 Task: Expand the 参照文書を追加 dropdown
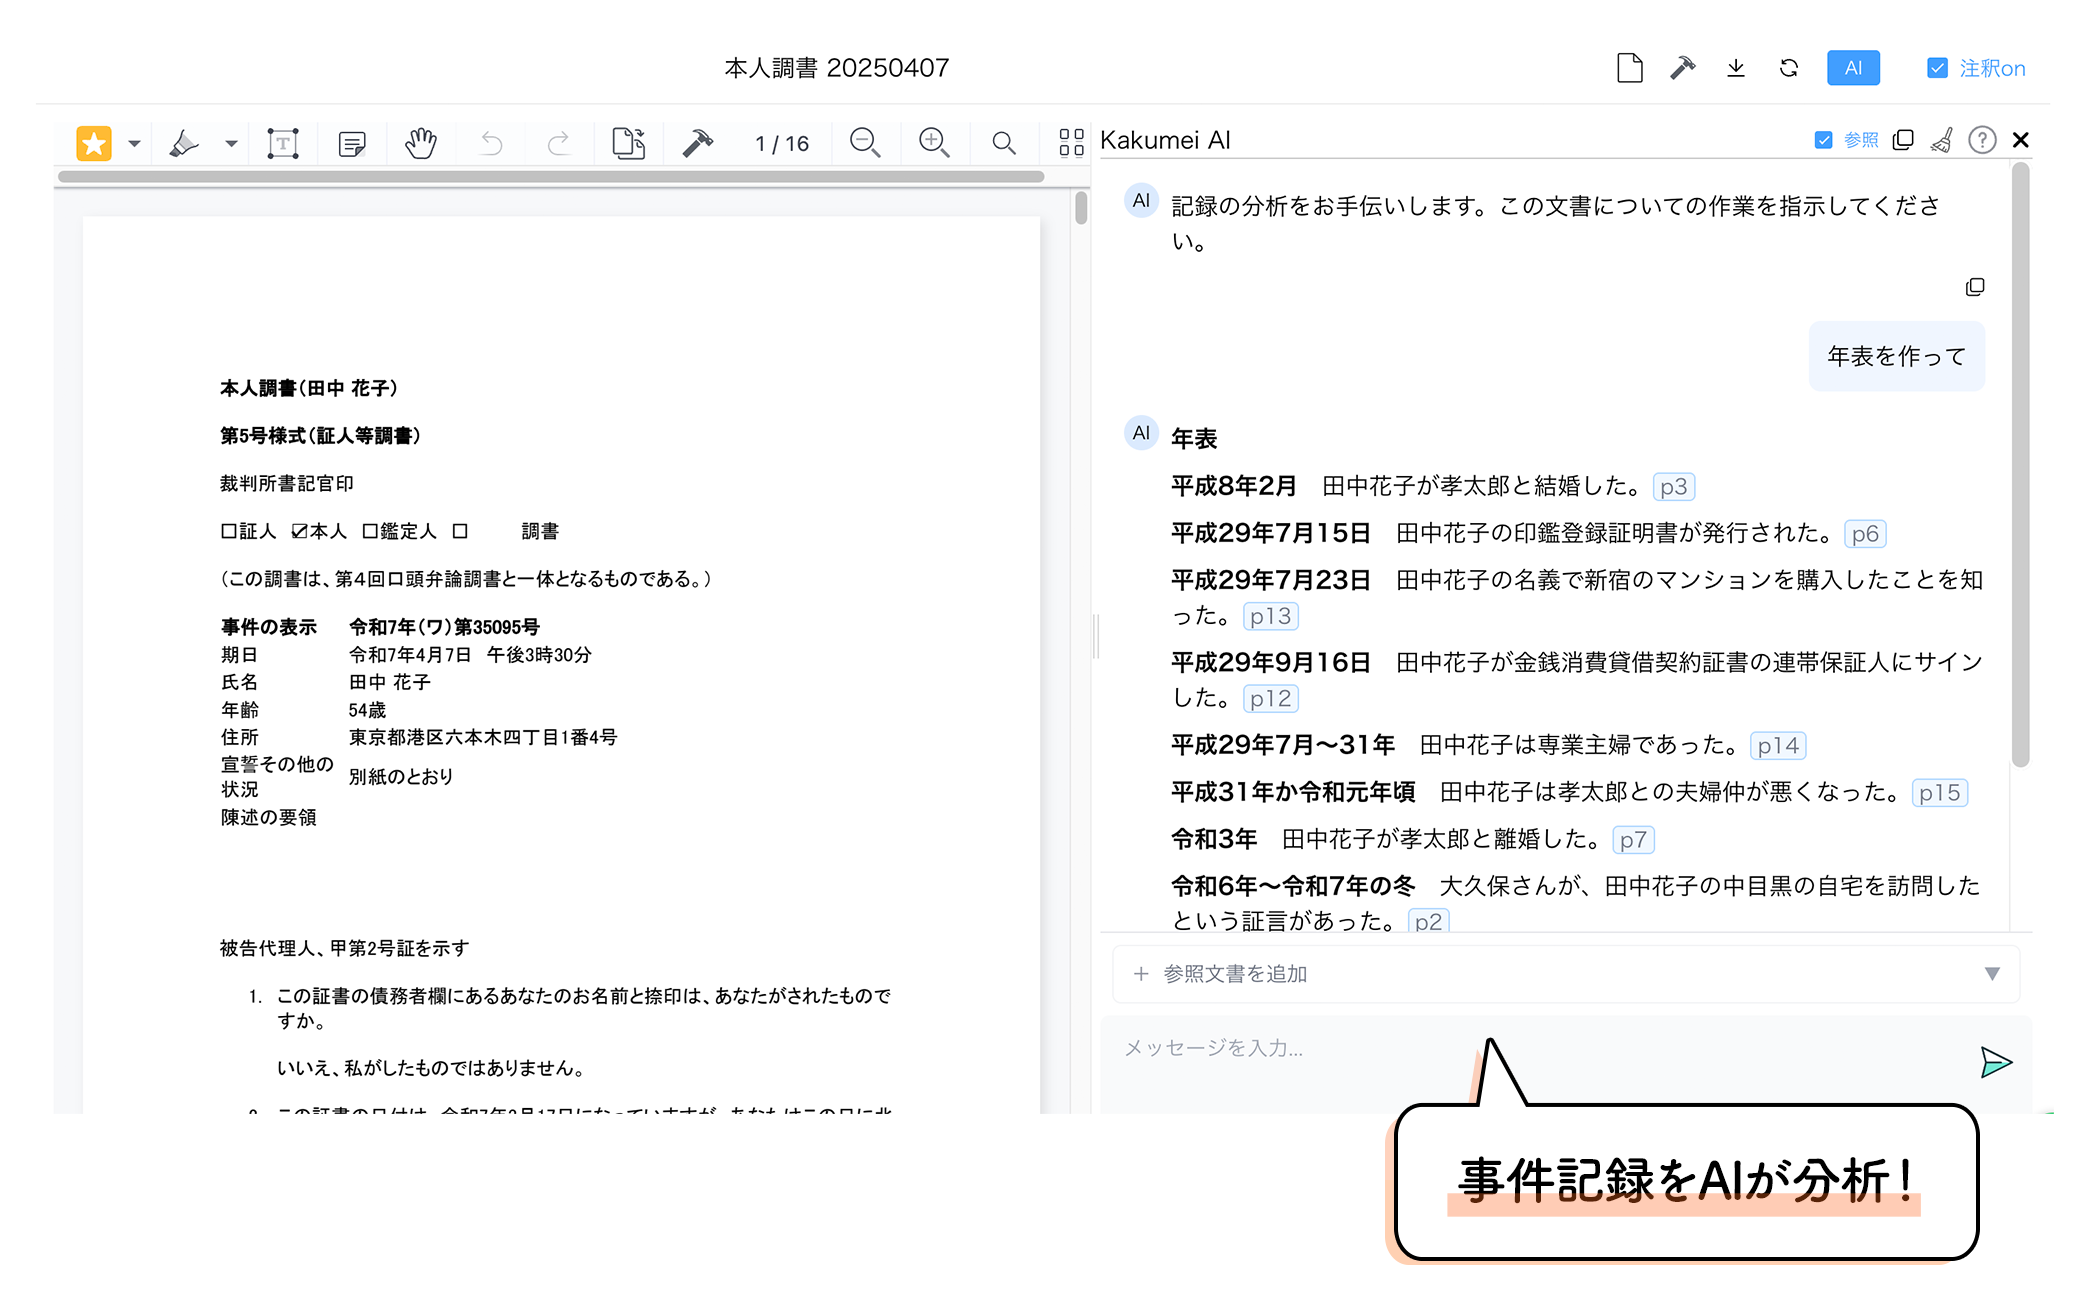(1991, 974)
